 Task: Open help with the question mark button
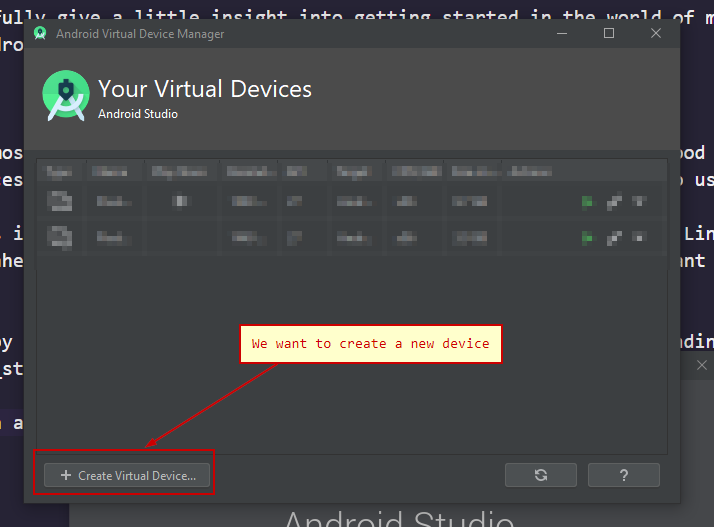[623, 475]
